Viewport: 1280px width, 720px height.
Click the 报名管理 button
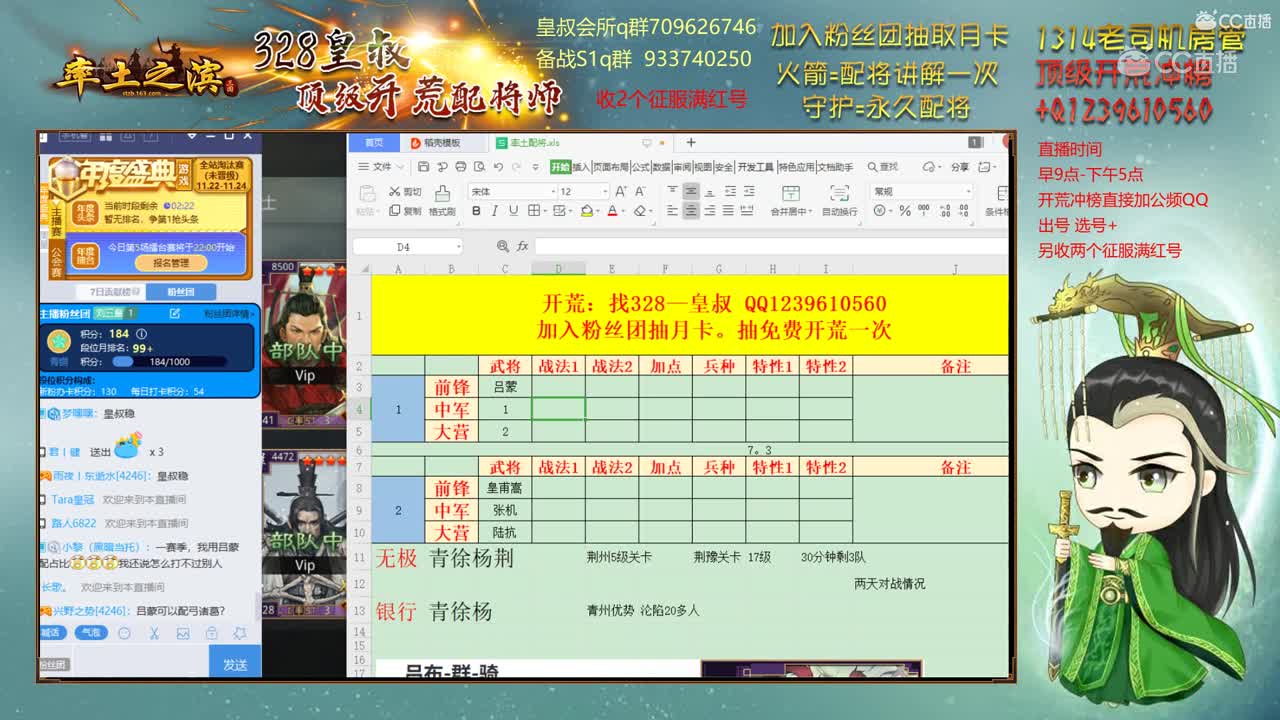click(x=171, y=263)
